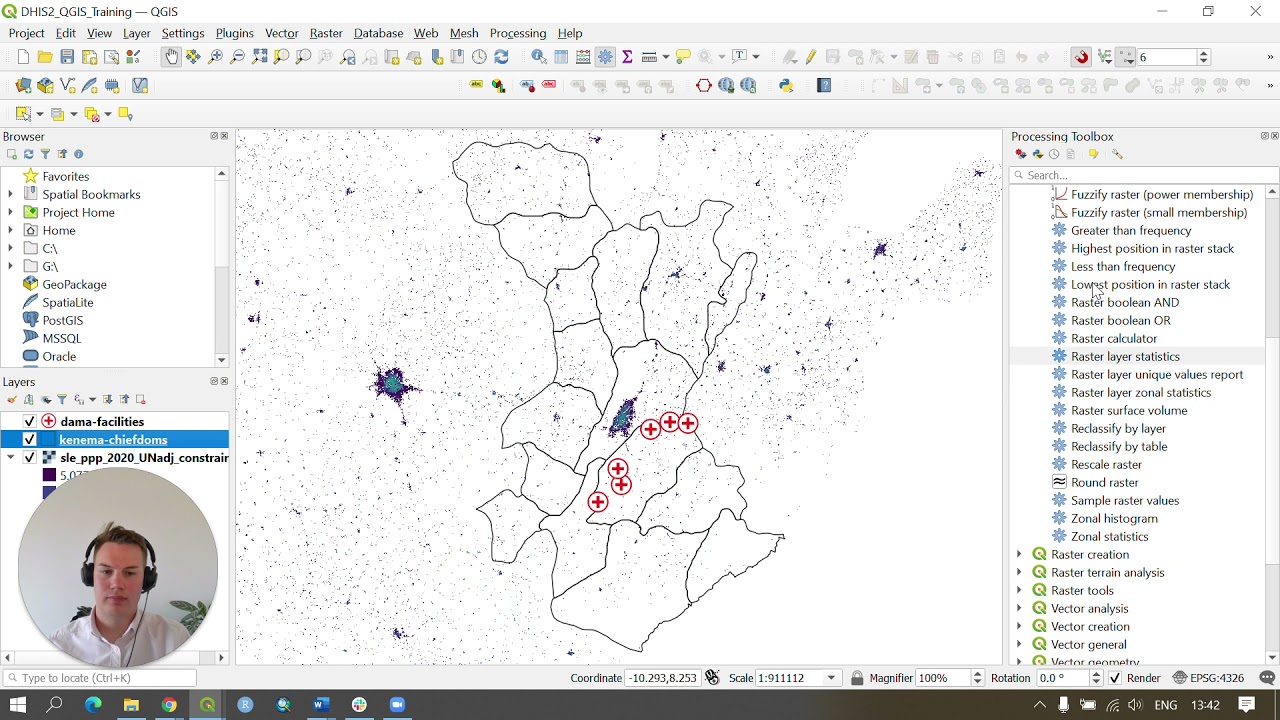Toggle the Render checkbox in status bar
1280x720 pixels.
1114,678
